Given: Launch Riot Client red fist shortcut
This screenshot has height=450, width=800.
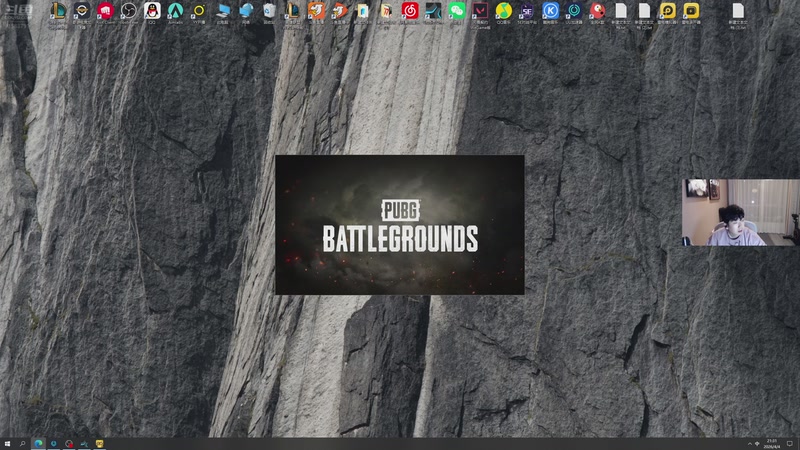Looking at the screenshot, I should pos(105,11).
